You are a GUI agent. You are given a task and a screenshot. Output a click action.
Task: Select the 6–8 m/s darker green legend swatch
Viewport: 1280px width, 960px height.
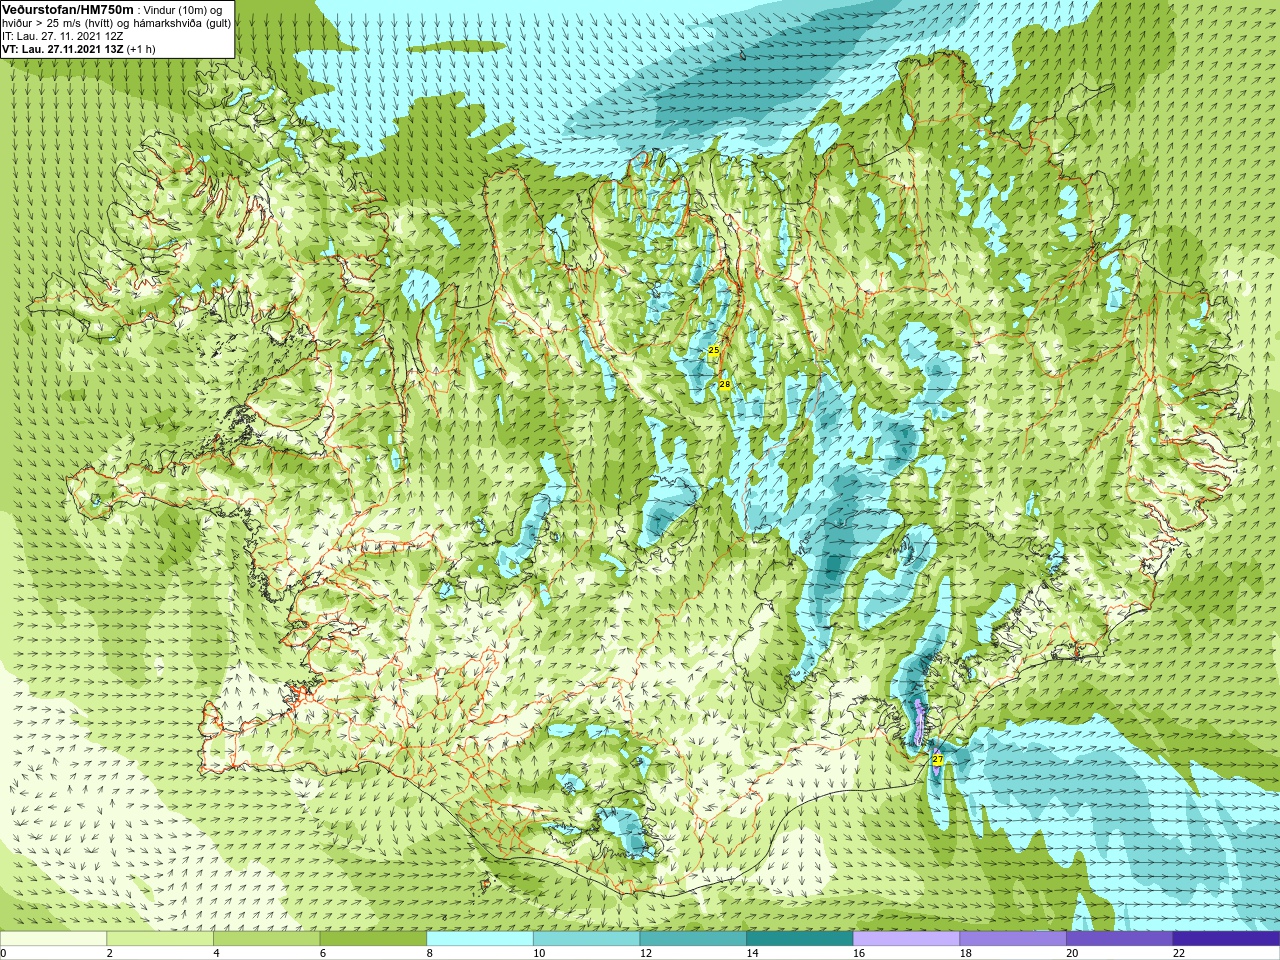[373, 939]
